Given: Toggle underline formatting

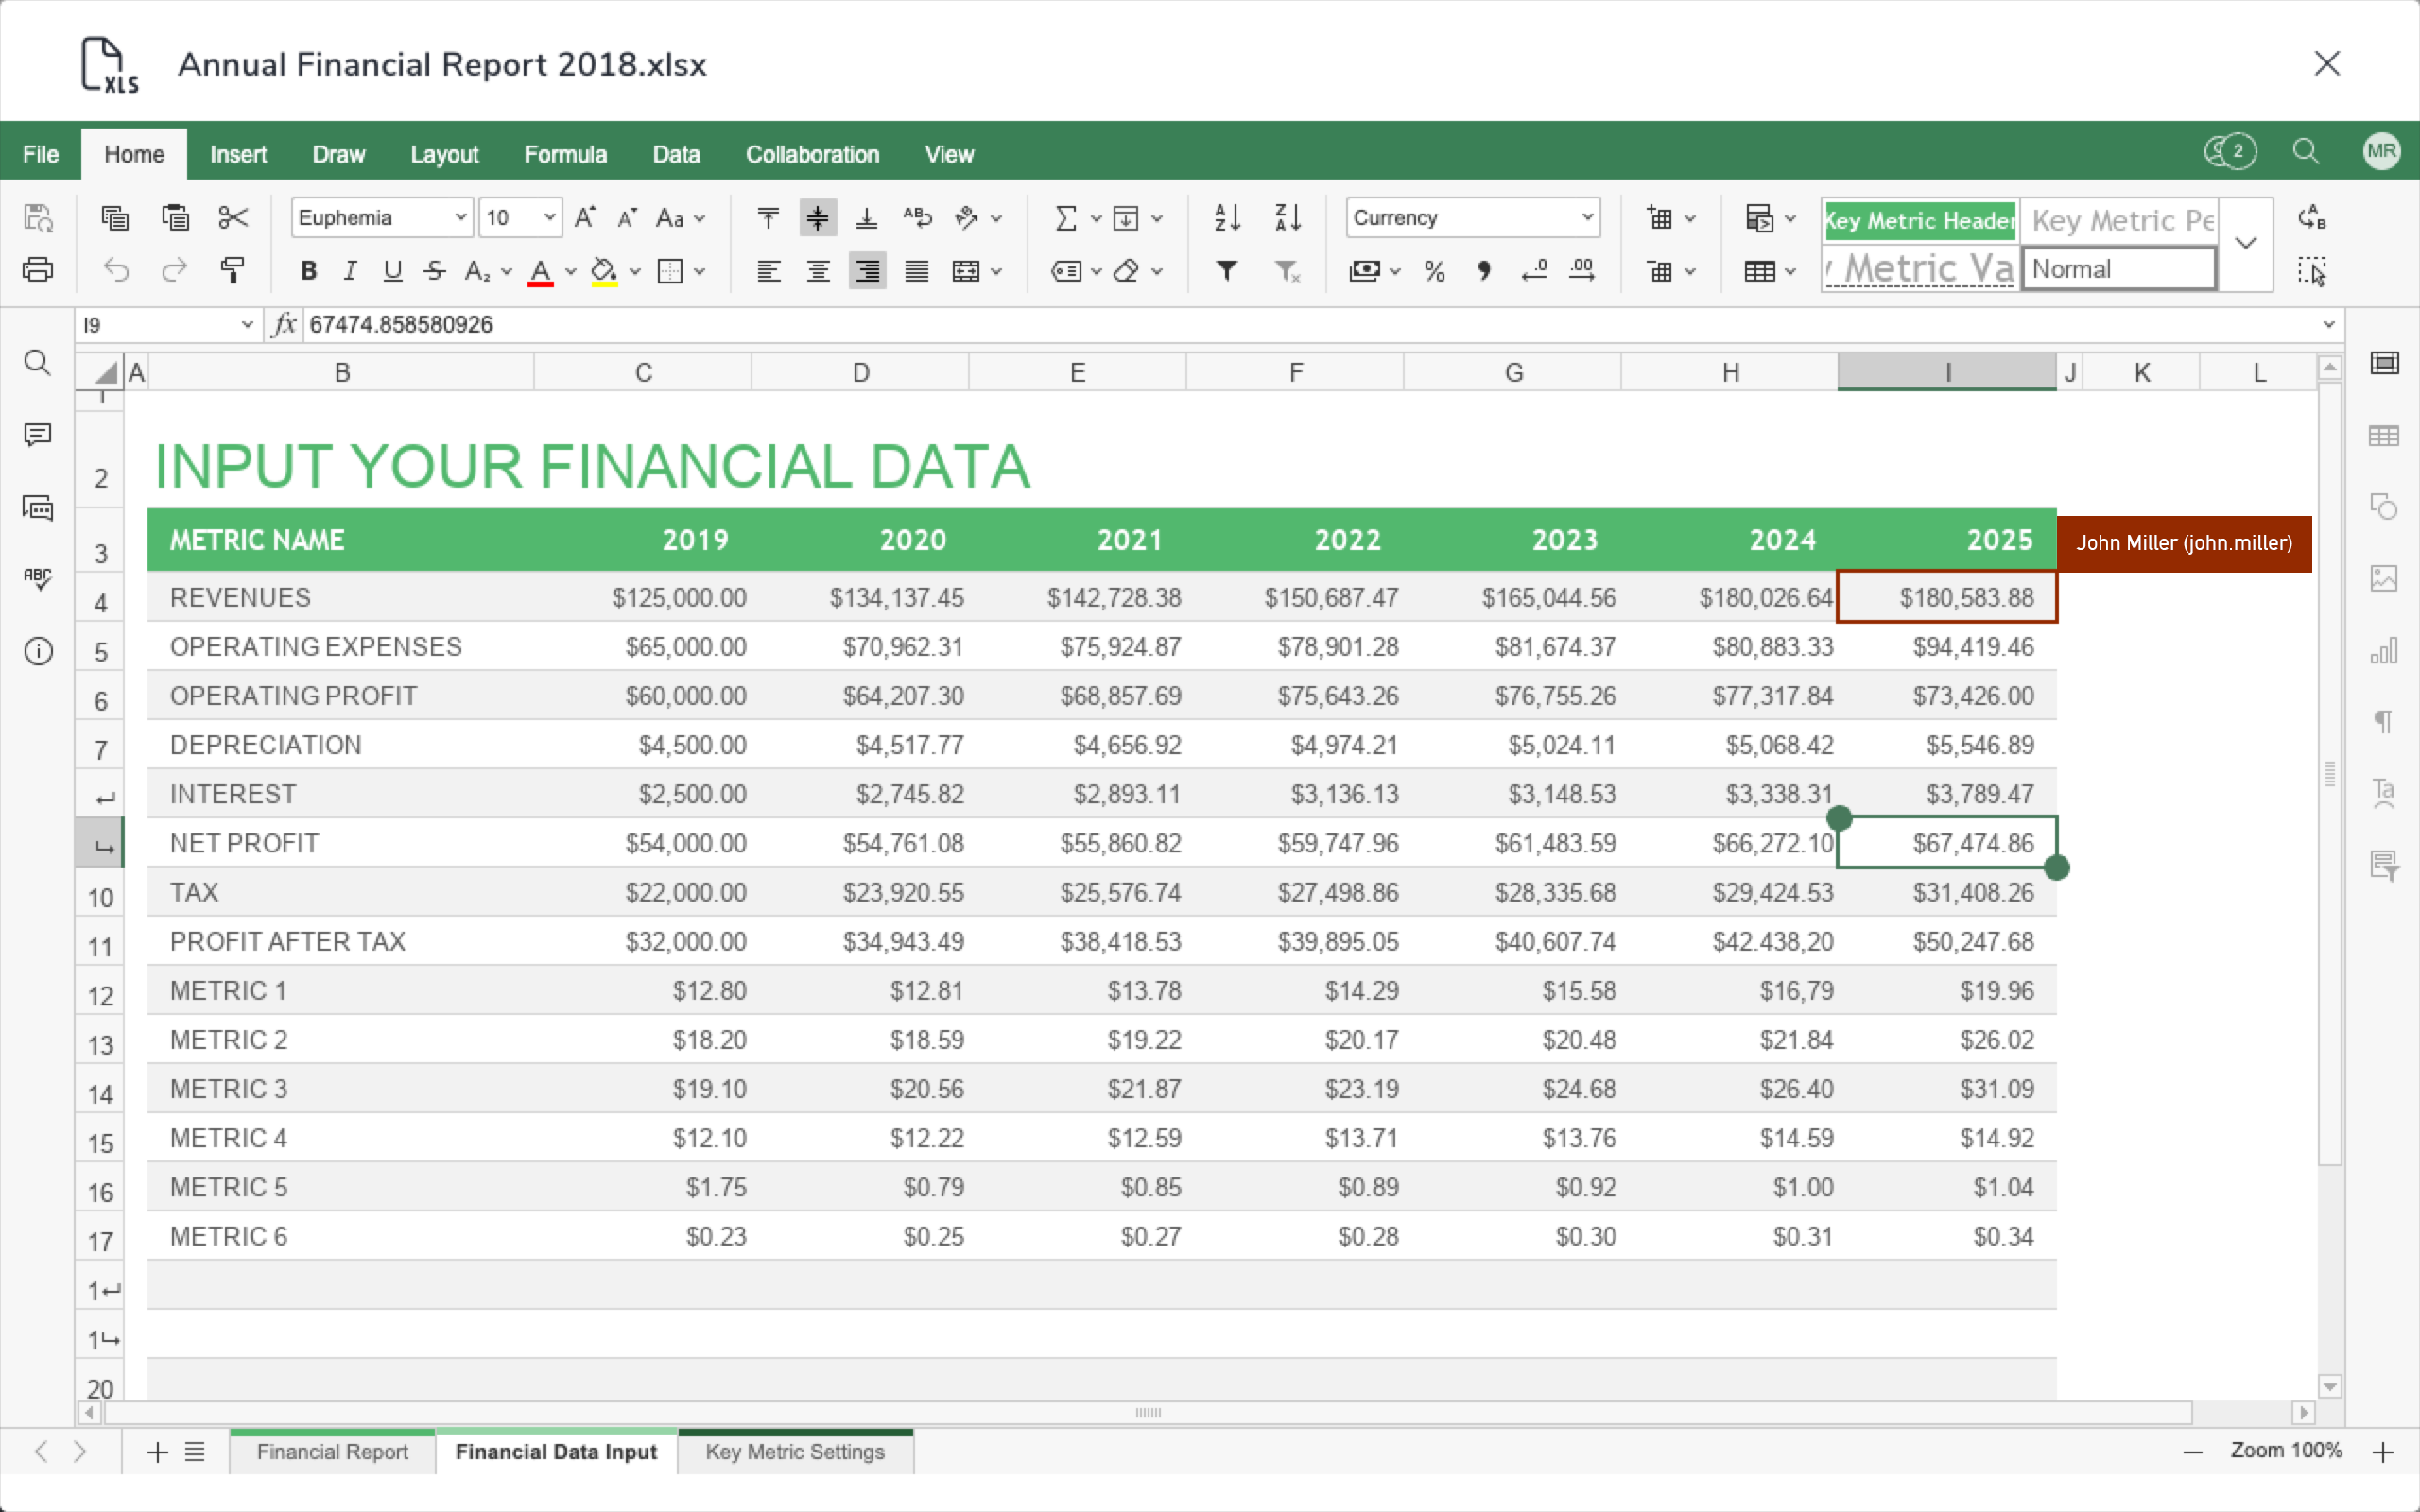Looking at the screenshot, I should tap(392, 270).
